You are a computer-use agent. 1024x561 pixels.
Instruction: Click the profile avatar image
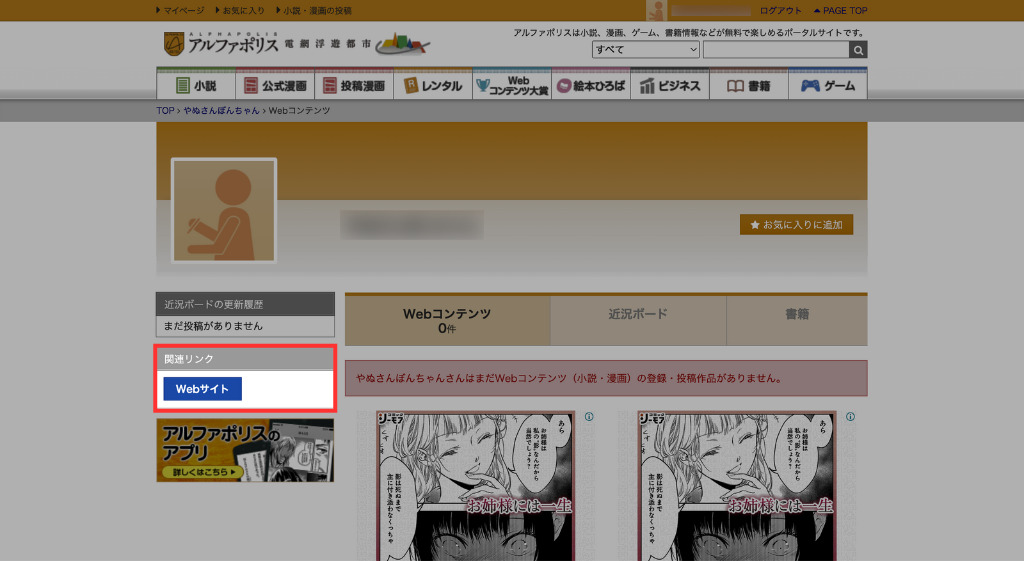(x=224, y=210)
